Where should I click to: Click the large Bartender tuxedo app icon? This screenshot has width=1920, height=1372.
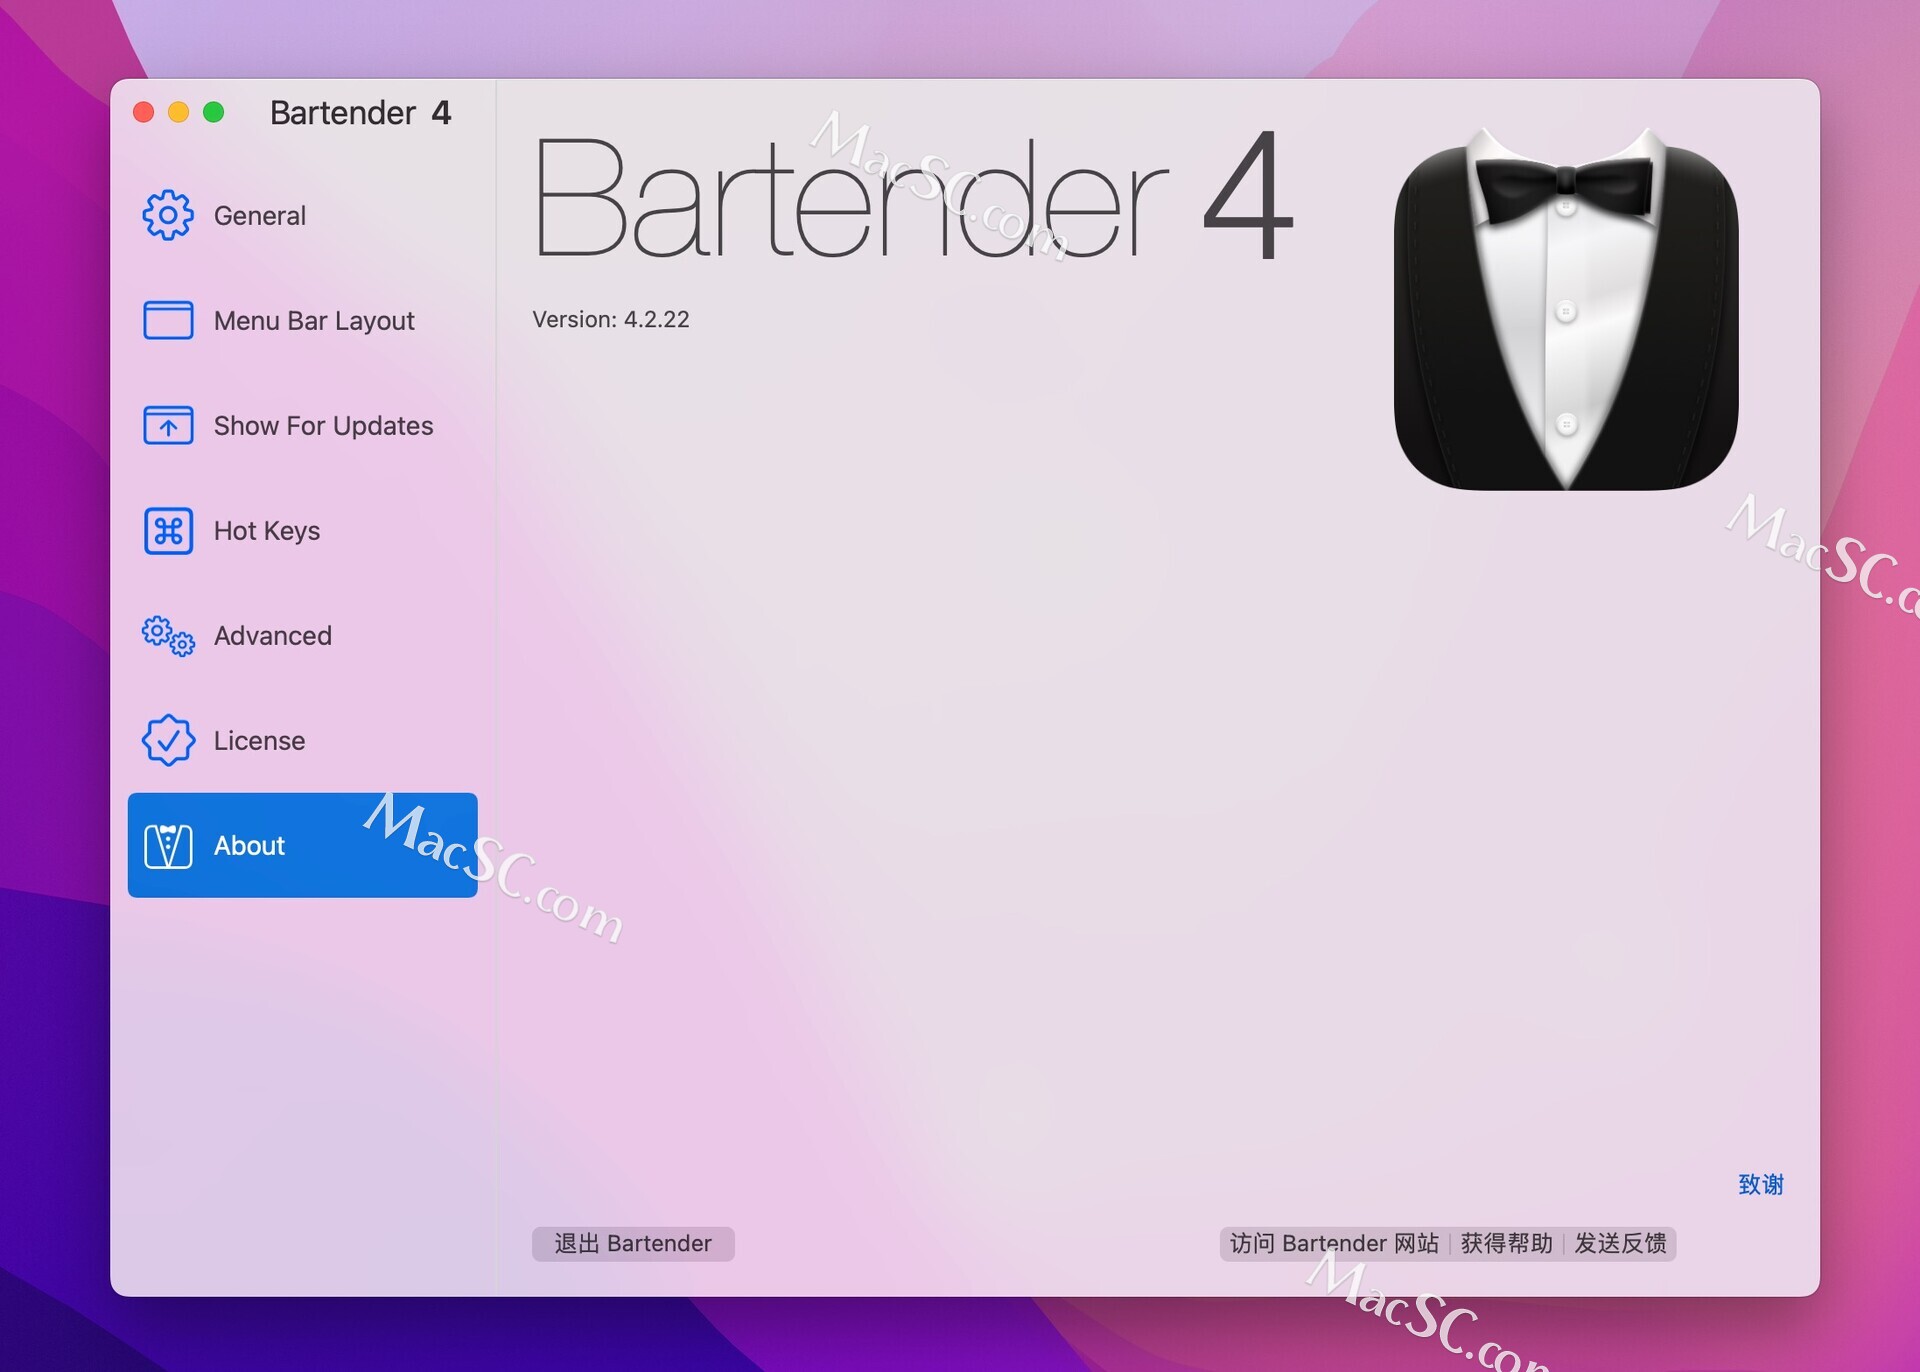(x=1566, y=308)
